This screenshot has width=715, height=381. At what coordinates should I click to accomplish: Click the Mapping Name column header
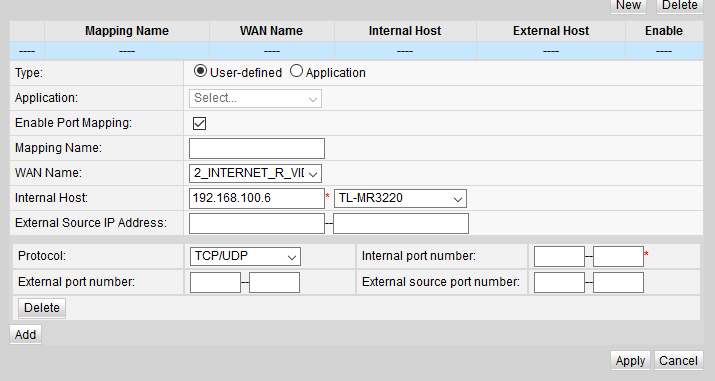127,31
